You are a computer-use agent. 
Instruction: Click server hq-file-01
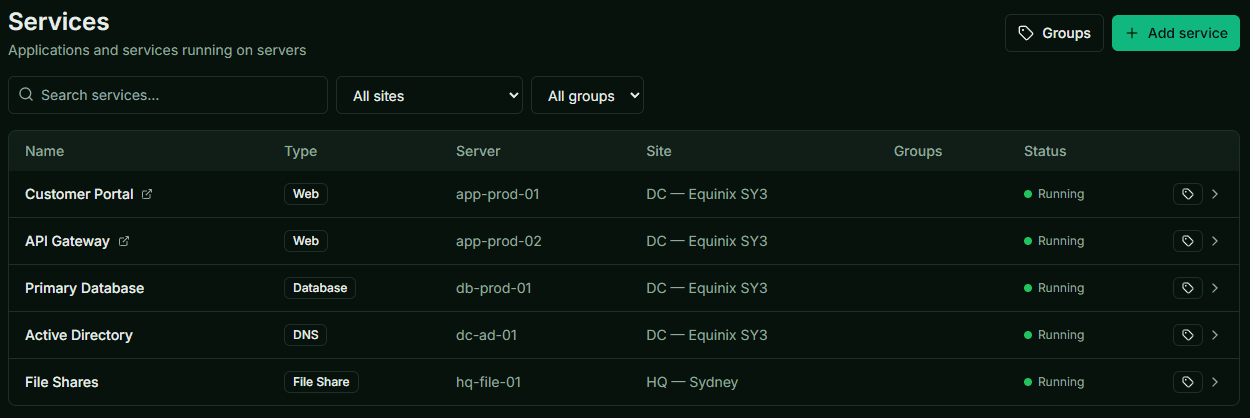pos(488,382)
